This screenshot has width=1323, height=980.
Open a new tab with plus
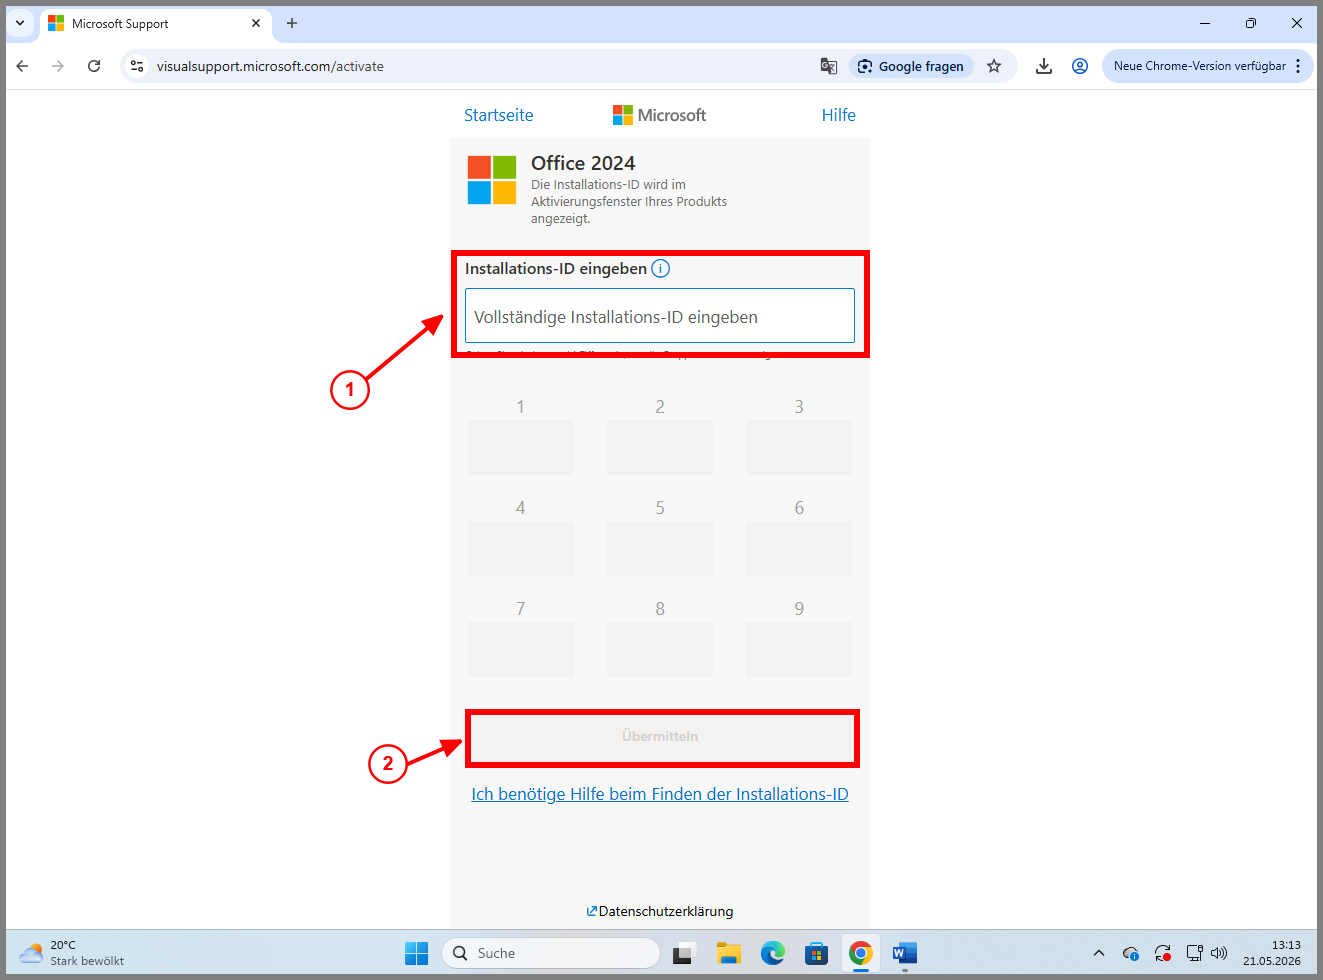coord(292,23)
